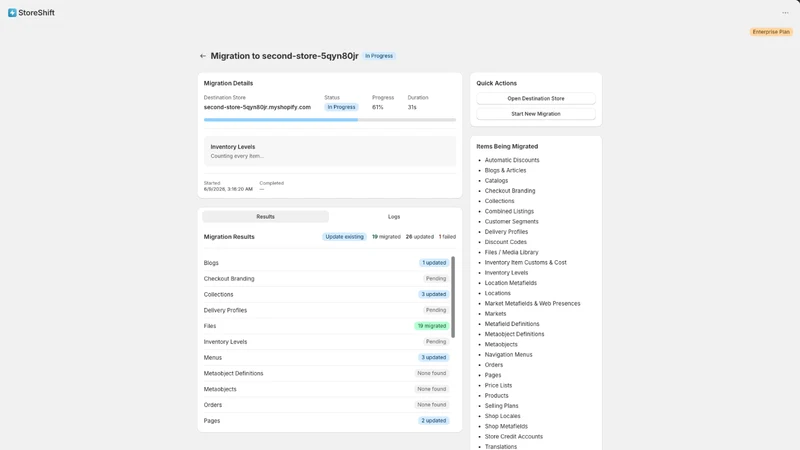Click Blogs & Articles in items list
The height and width of the screenshot is (450, 800).
[x=505, y=170]
